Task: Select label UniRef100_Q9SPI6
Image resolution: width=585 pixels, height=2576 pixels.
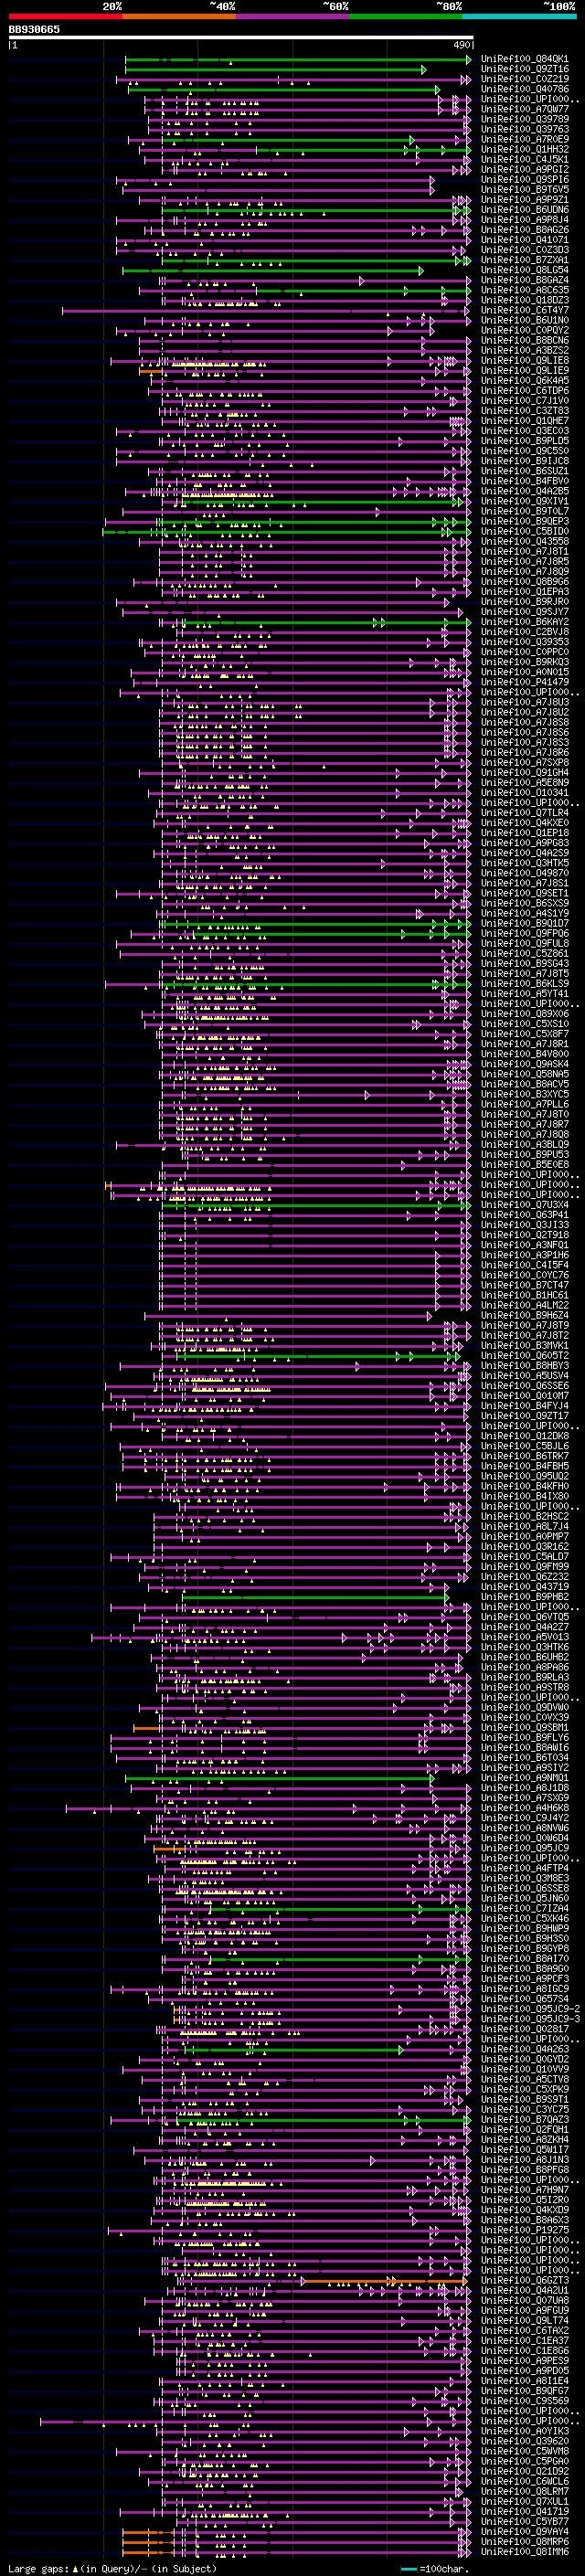Action: click(524, 180)
